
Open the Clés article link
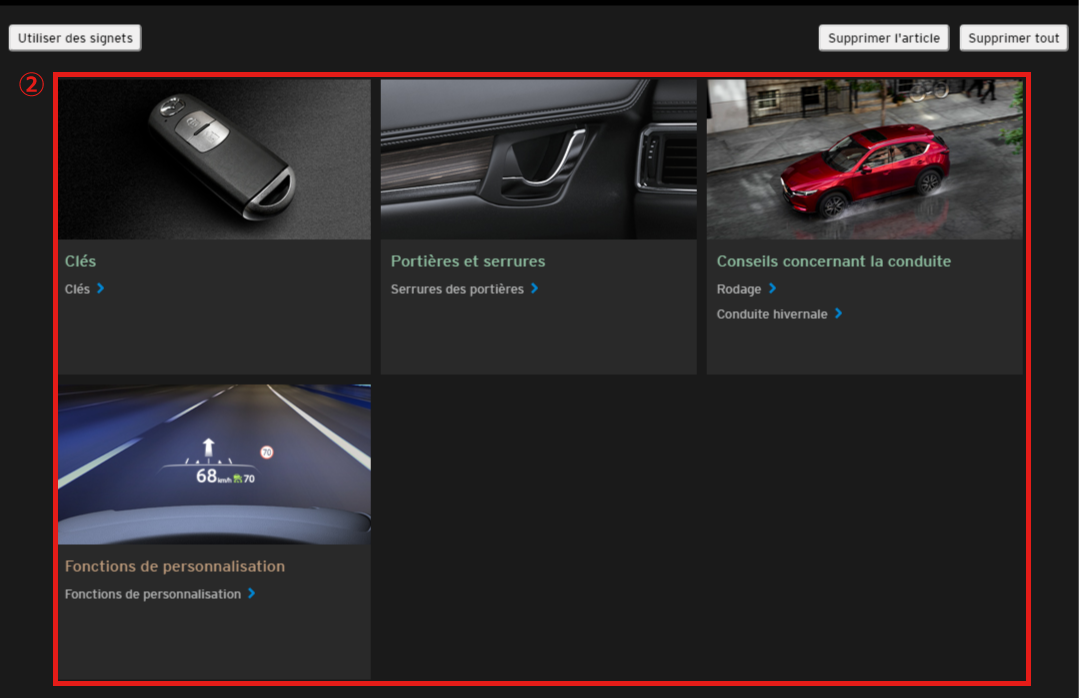pyautogui.click(x=77, y=289)
